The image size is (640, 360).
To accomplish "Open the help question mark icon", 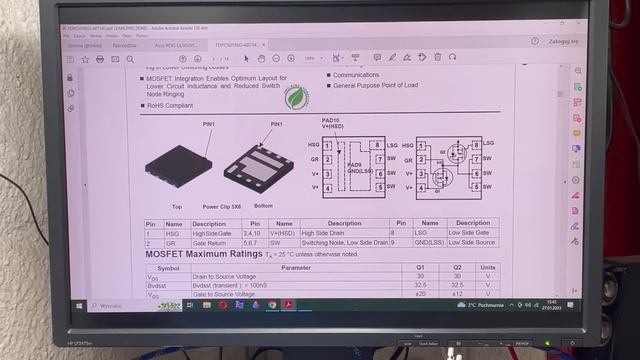I will pyautogui.click(x=535, y=41).
